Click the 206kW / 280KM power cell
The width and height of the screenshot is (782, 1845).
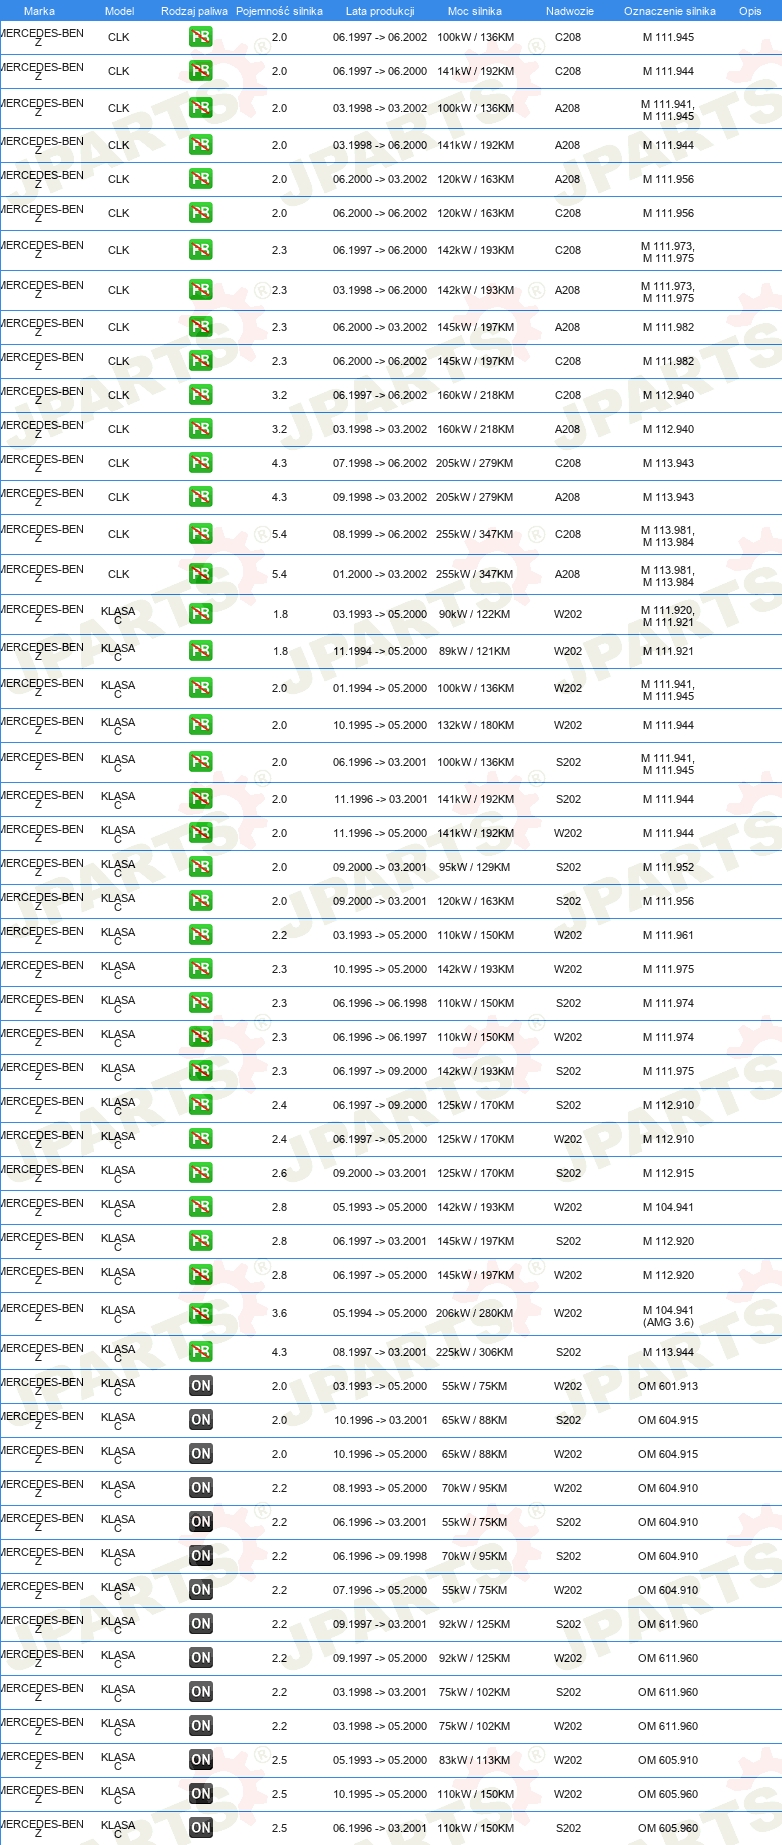475,1313
